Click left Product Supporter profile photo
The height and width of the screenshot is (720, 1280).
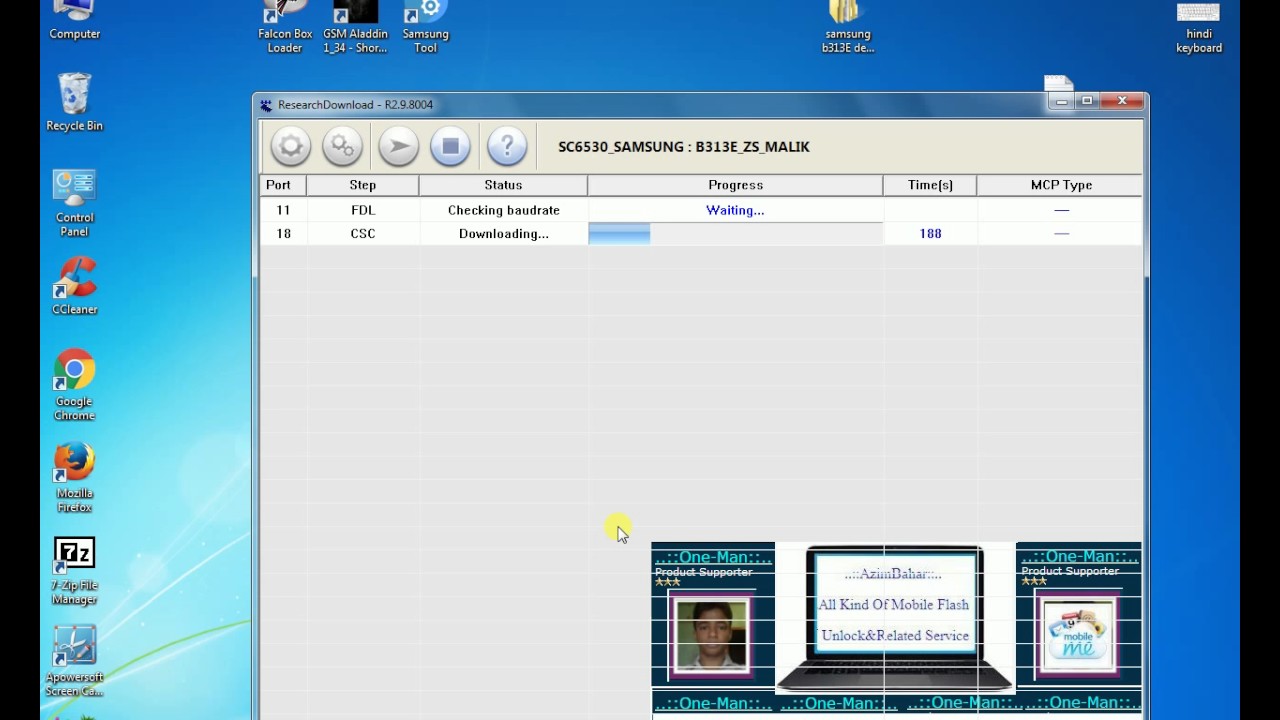click(x=712, y=635)
